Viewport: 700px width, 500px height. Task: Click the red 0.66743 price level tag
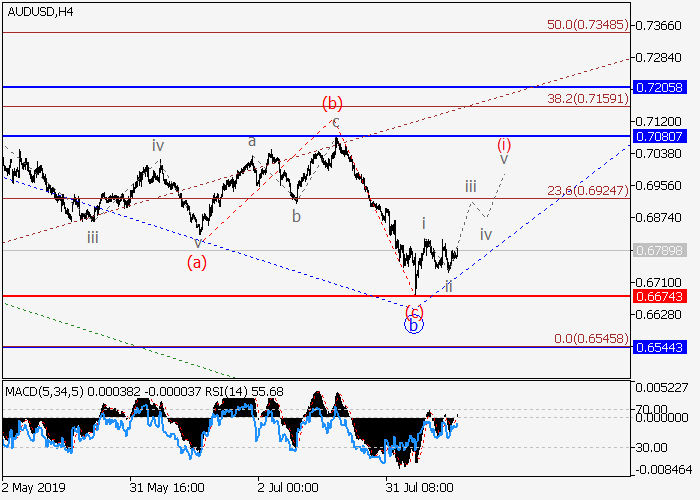pyautogui.click(x=659, y=296)
